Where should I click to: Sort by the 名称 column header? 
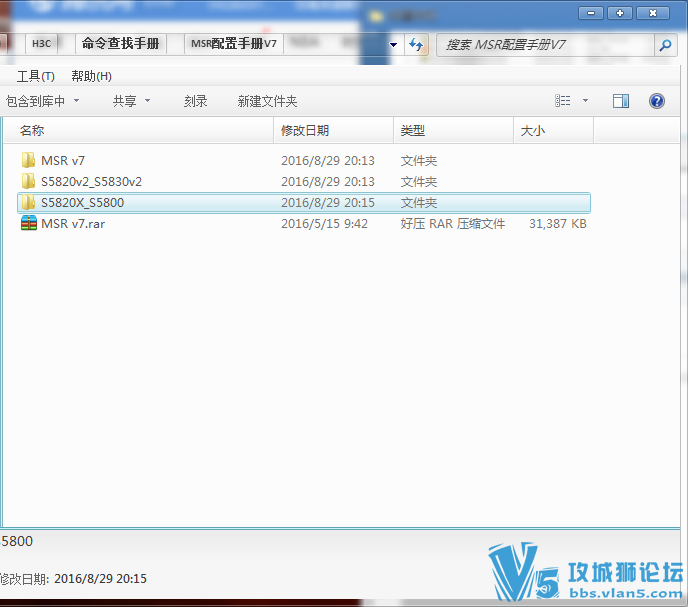tap(139, 130)
